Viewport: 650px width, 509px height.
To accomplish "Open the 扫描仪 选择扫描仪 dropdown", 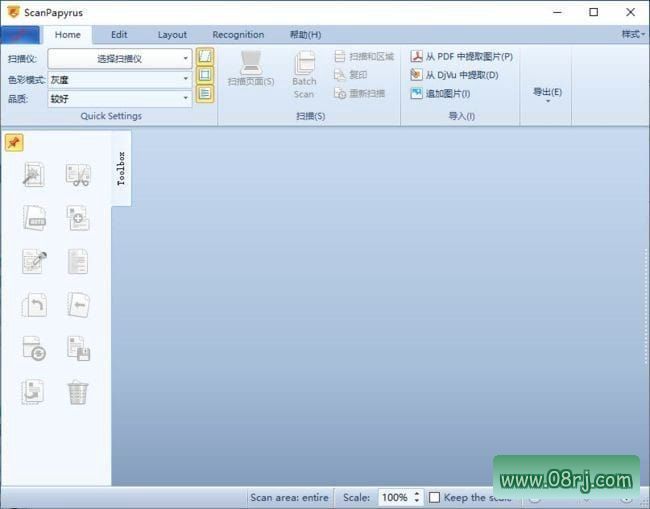I will [x=120, y=58].
